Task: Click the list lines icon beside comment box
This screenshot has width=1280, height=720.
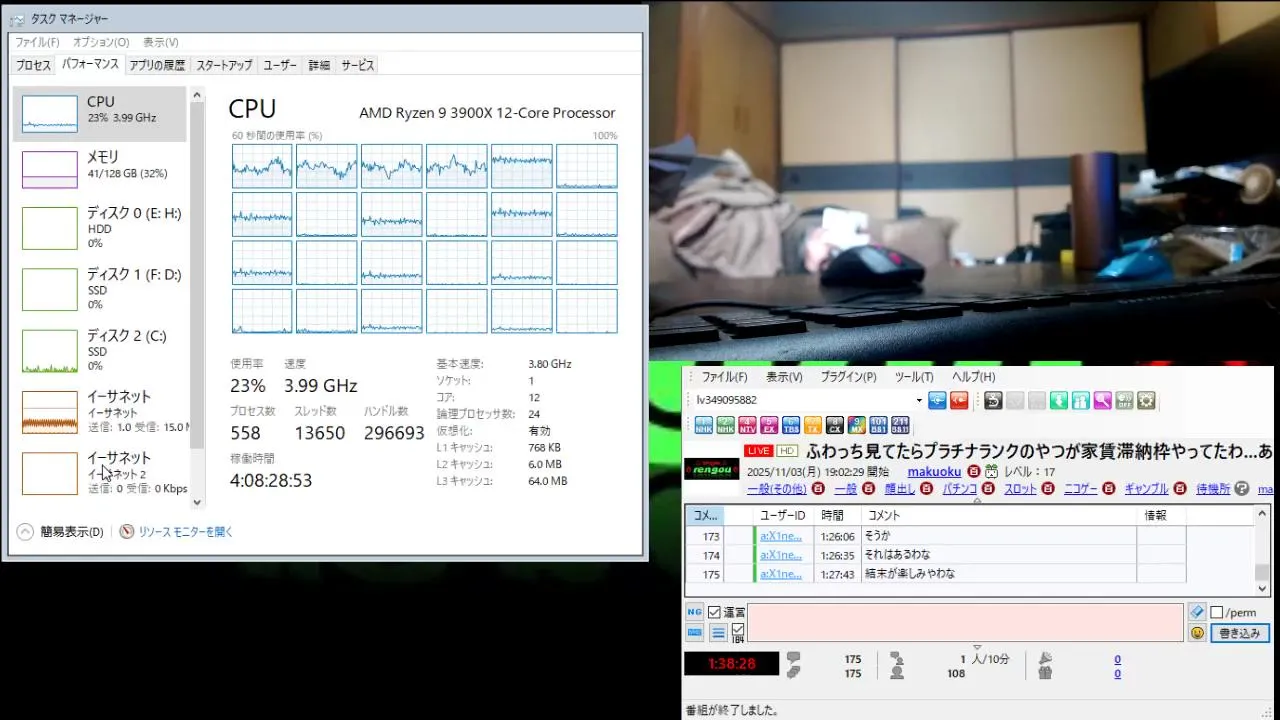Action: pos(718,633)
